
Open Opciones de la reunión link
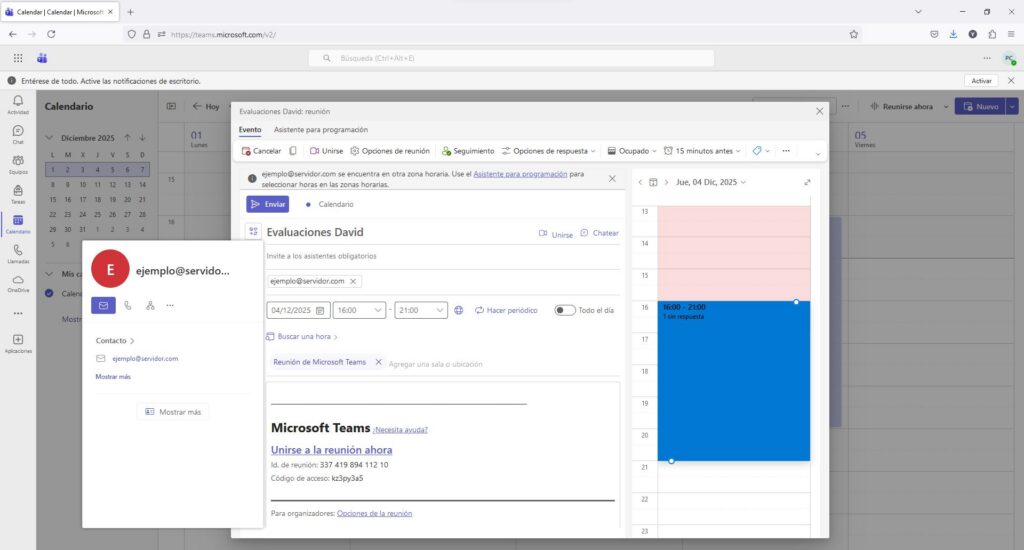tap(374, 513)
